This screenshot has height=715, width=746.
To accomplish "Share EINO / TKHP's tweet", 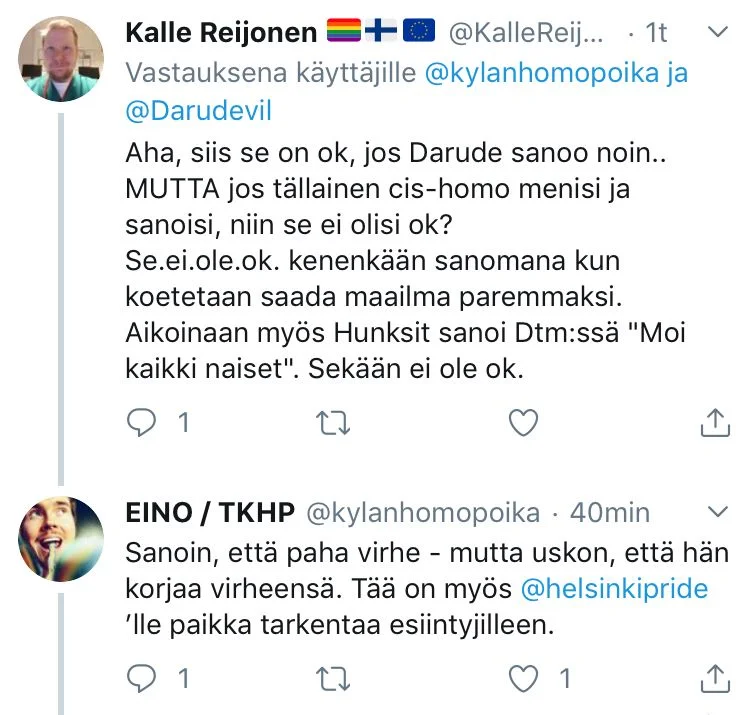I will pos(715,680).
